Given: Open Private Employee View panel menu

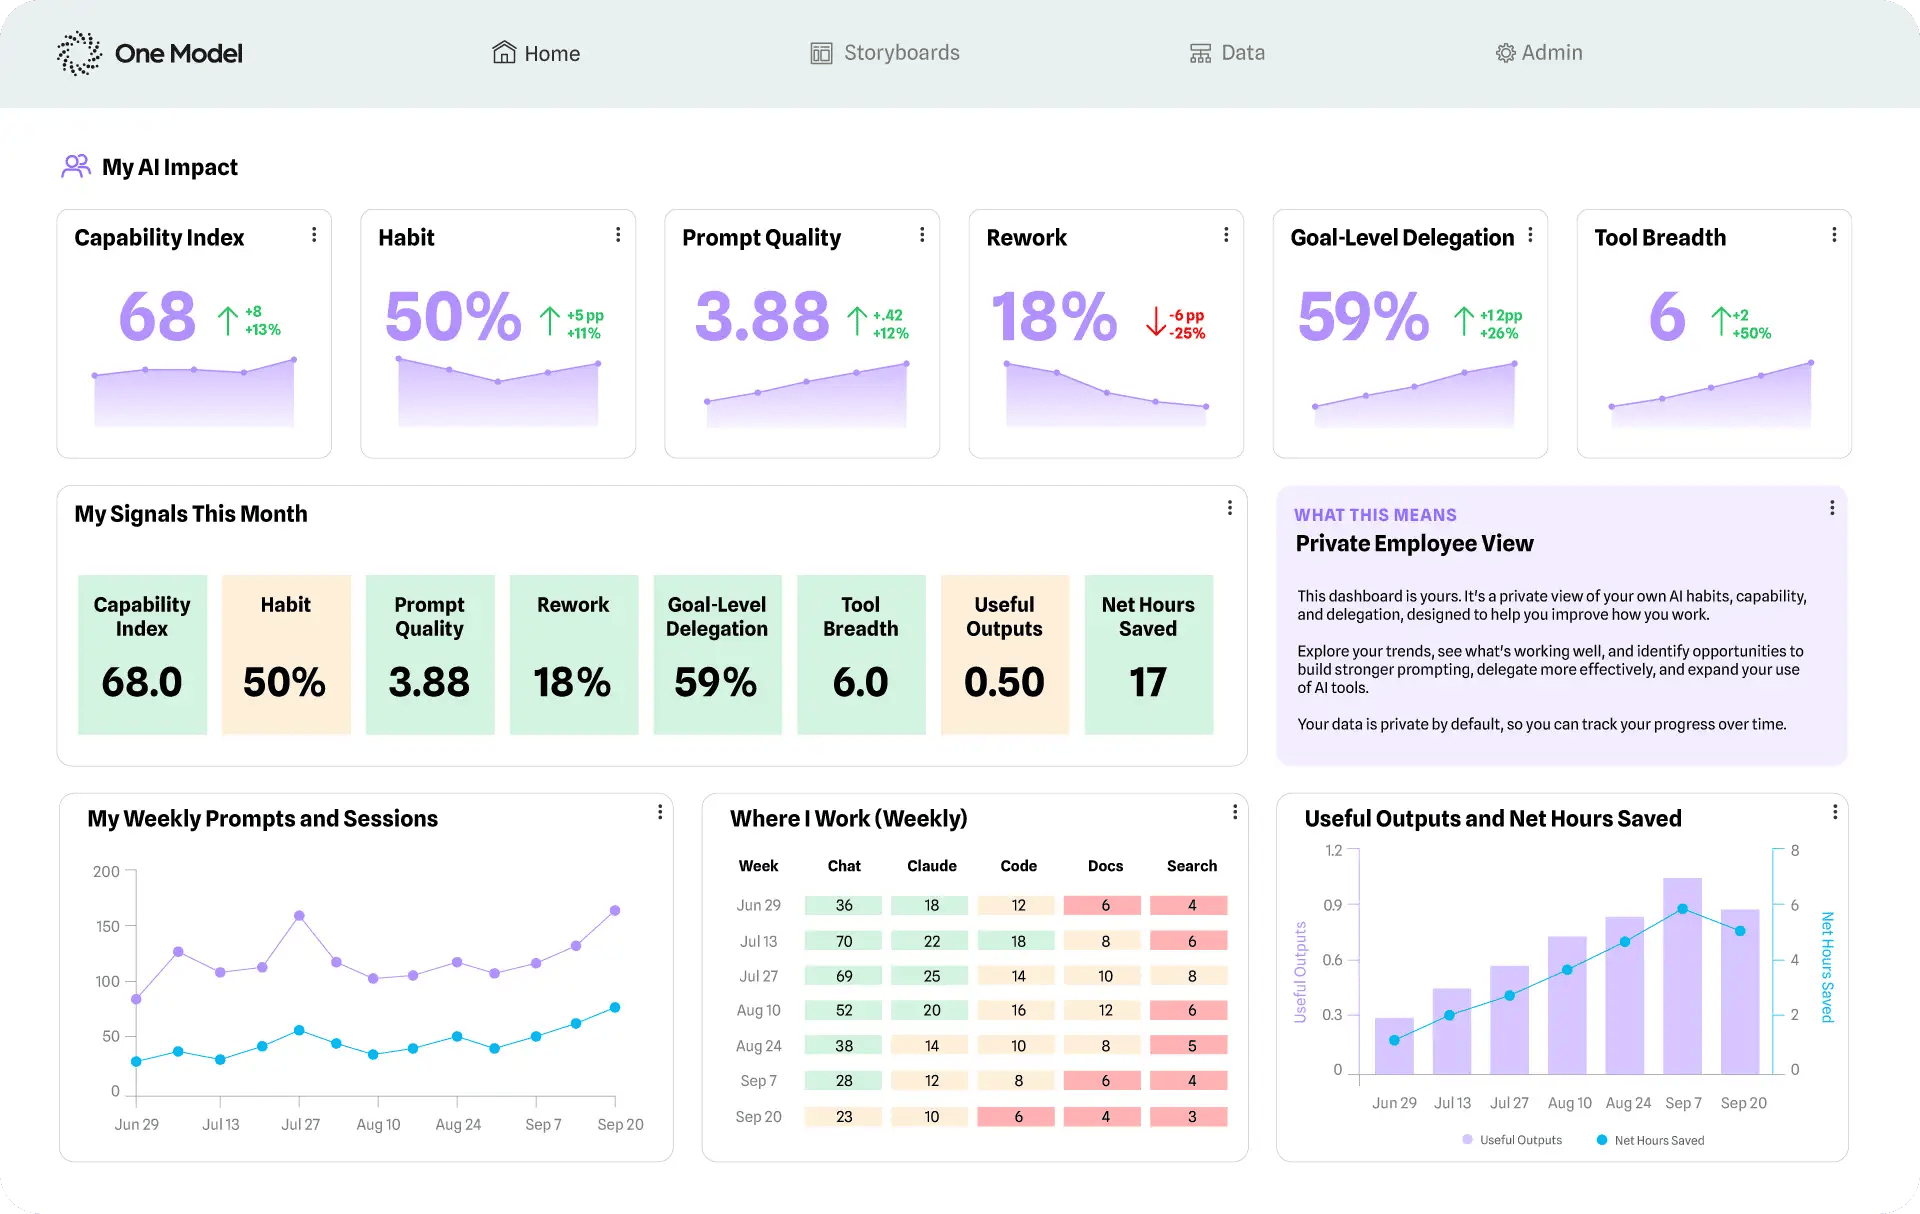Looking at the screenshot, I should pyautogui.click(x=1832, y=508).
